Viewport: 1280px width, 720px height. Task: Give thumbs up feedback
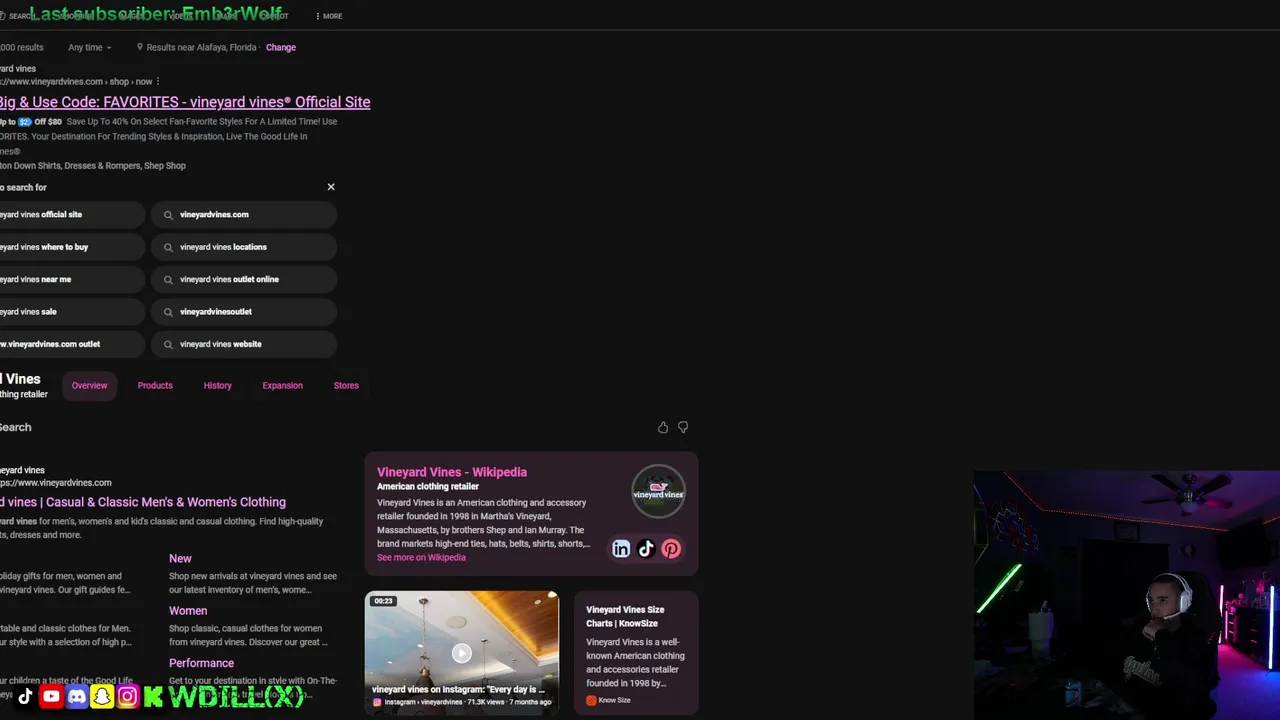click(x=663, y=427)
